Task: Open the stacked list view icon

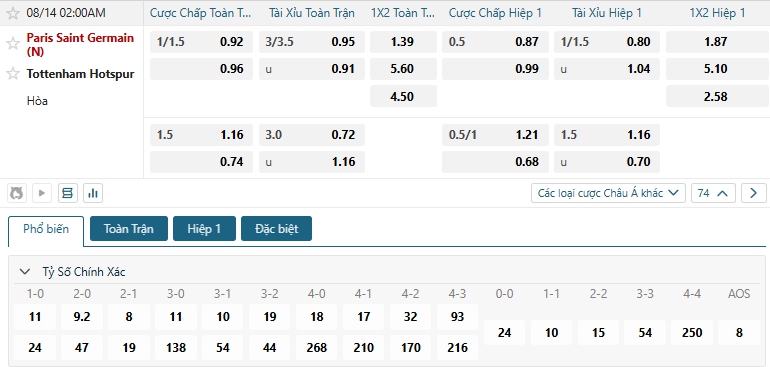Action: [68, 193]
